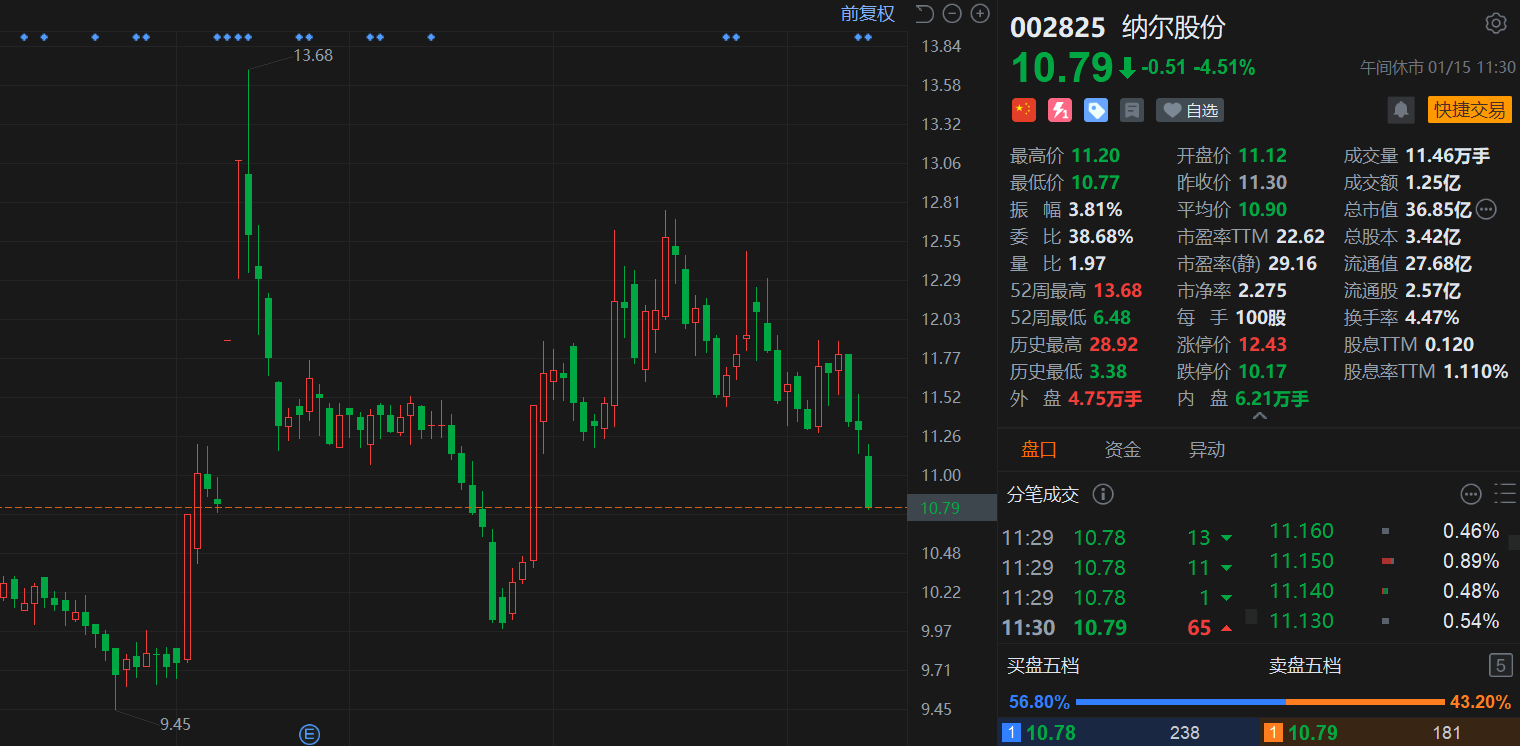Zoom out the K-line chart
Viewport: 1520px width, 746px height.
pyautogui.click(x=952, y=14)
